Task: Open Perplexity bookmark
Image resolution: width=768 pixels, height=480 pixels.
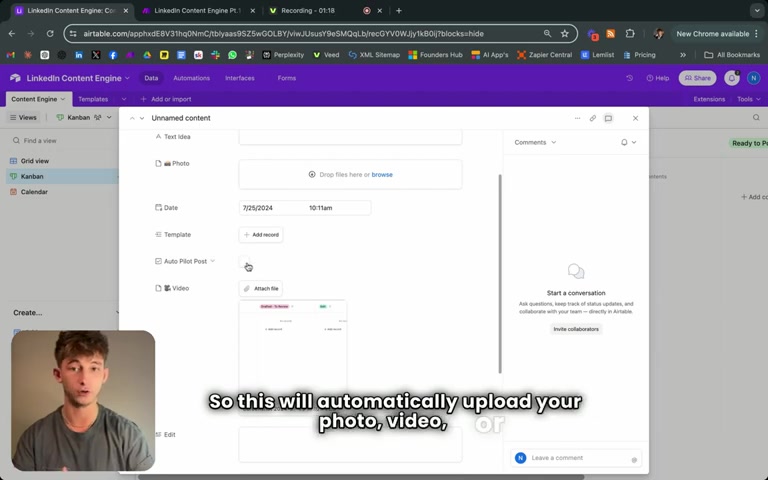Action: click(x=283, y=55)
